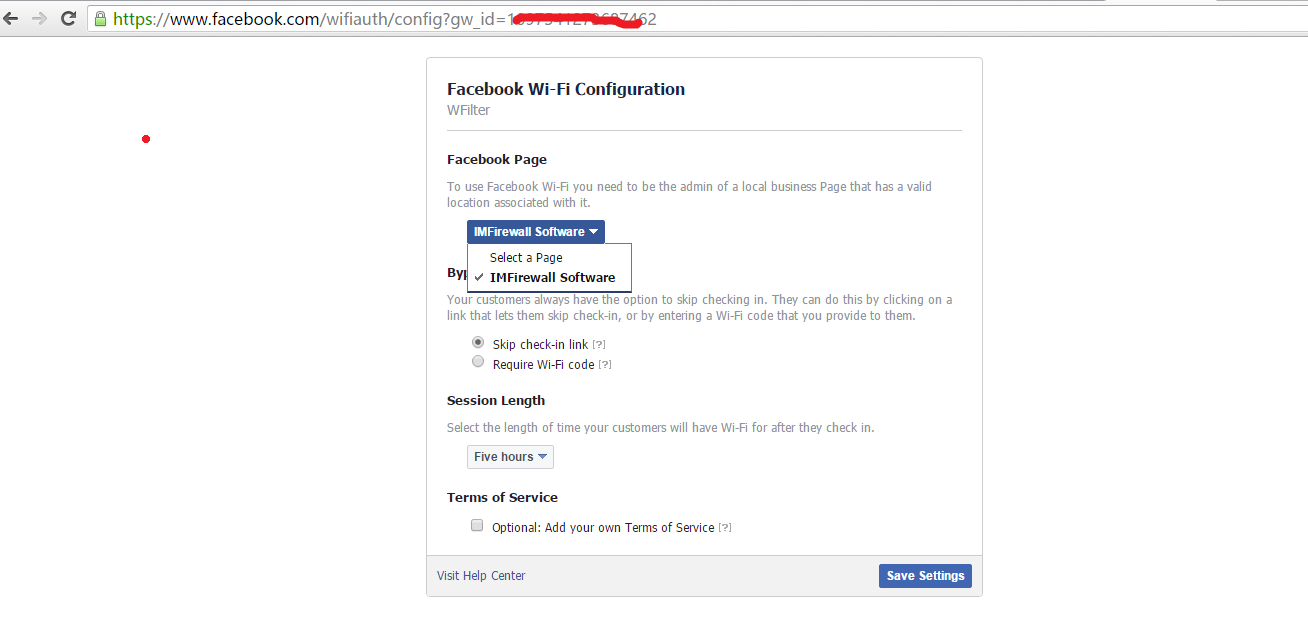Click the green padlock security icon
The width and height of the screenshot is (1308, 622).
[x=100, y=18]
